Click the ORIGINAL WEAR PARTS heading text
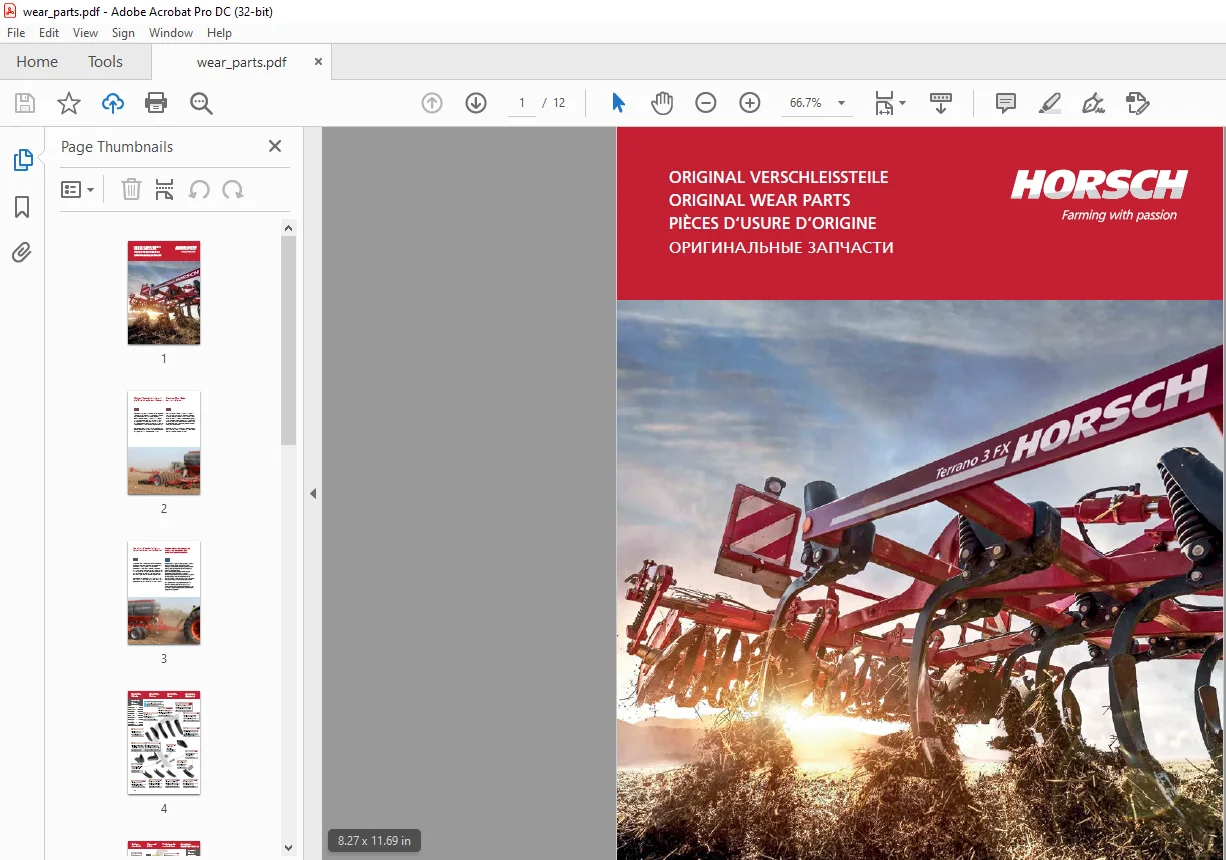The width and height of the screenshot is (1226, 860). [x=760, y=200]
